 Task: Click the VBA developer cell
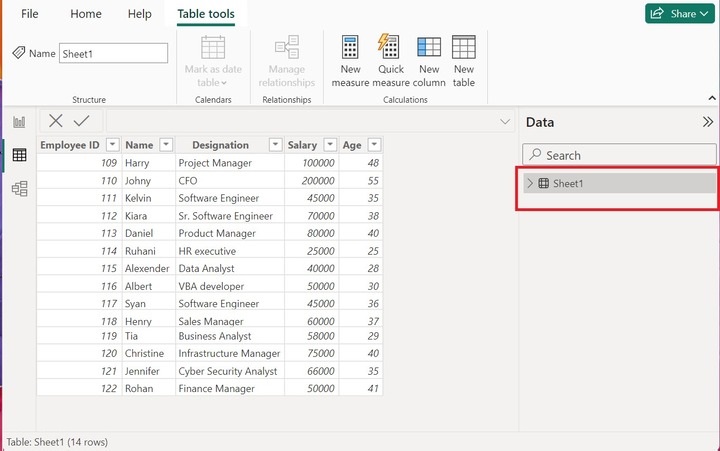(x=230, y=286)
